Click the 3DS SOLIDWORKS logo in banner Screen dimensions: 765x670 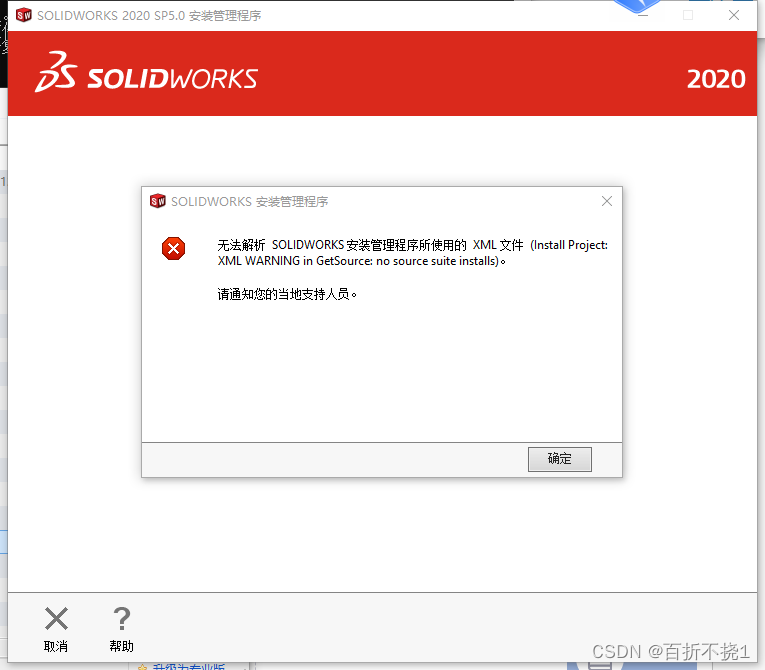pos(146,73)
